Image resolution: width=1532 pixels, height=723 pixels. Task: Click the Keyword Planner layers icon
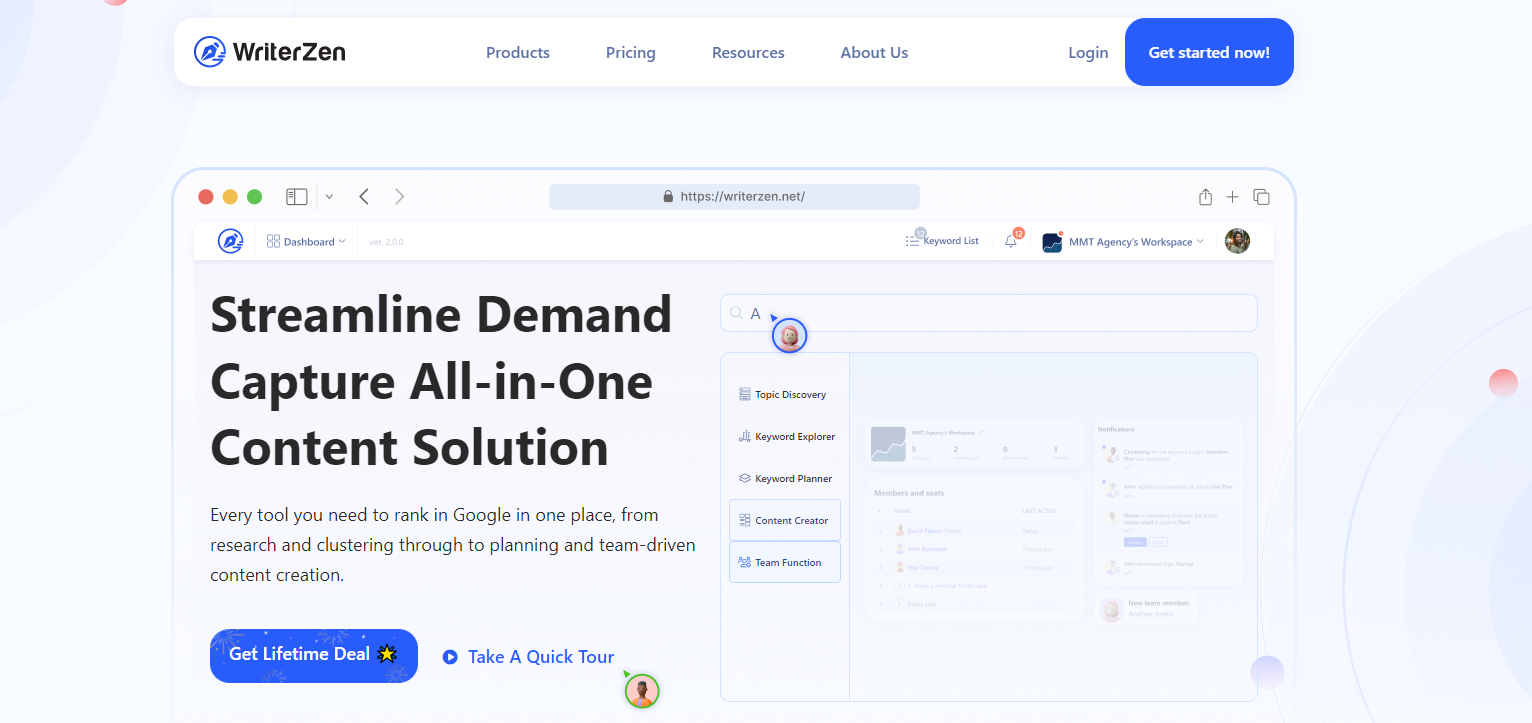745,479
